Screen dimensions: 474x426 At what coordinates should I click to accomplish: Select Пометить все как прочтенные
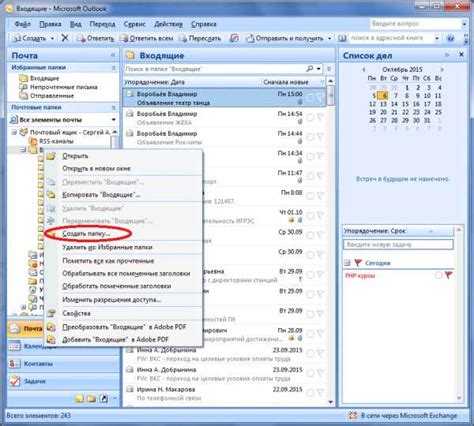click(x=108, y=261)
